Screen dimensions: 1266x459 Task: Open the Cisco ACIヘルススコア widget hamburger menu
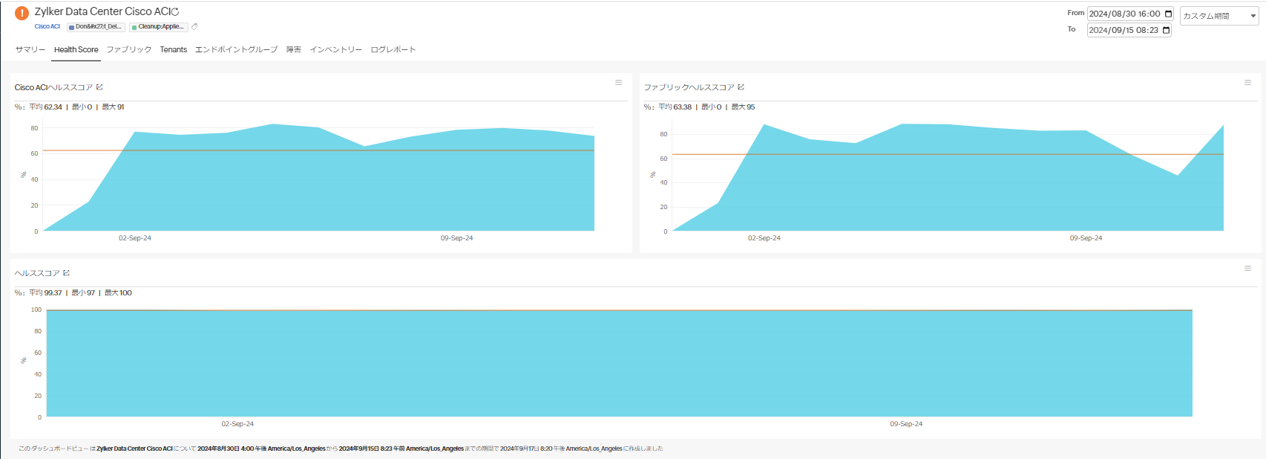tap(619, 83)
